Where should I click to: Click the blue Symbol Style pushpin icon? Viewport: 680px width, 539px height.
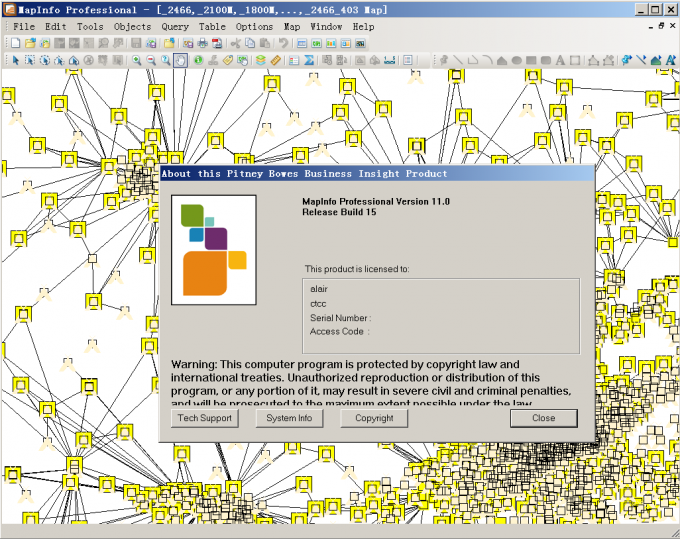click(627, 60)
